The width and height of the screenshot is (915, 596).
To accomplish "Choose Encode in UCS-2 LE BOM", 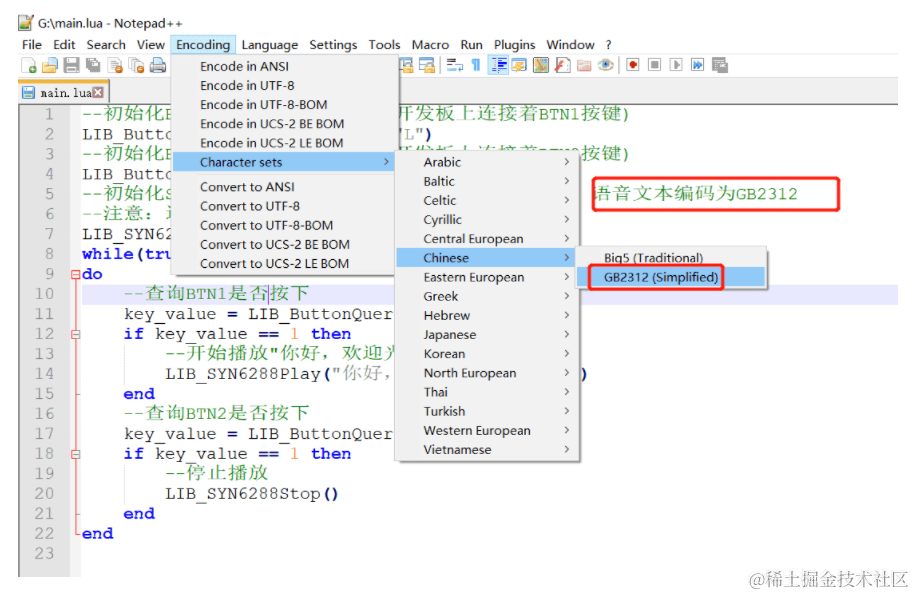I will [x=284, y=143].
